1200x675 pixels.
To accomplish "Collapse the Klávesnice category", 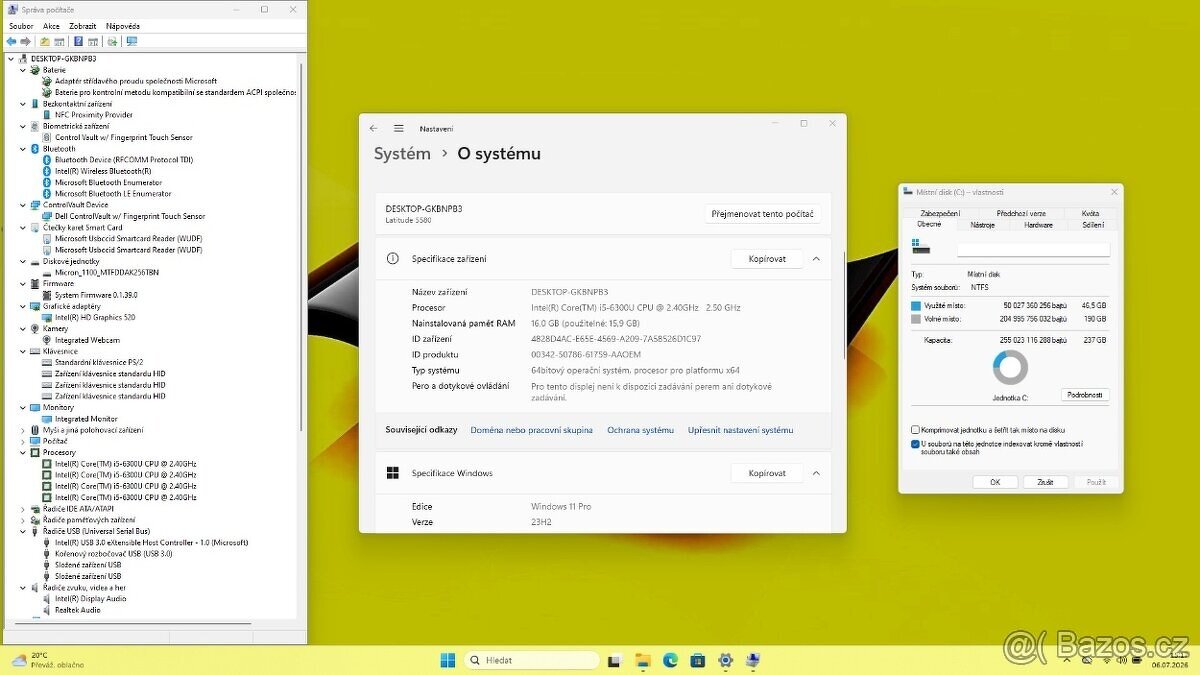I will tap(23, 351).
